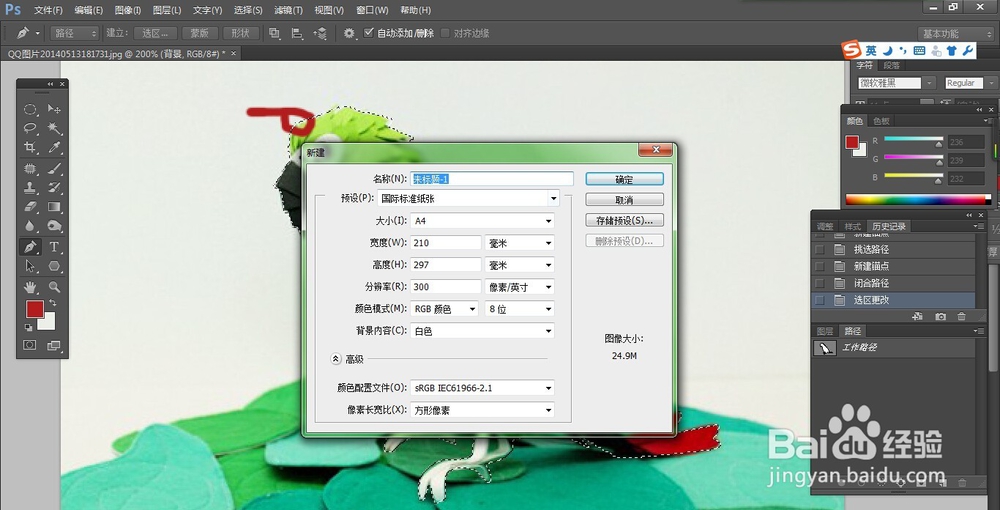Click the 选区... make selection button

coord(155,33)
